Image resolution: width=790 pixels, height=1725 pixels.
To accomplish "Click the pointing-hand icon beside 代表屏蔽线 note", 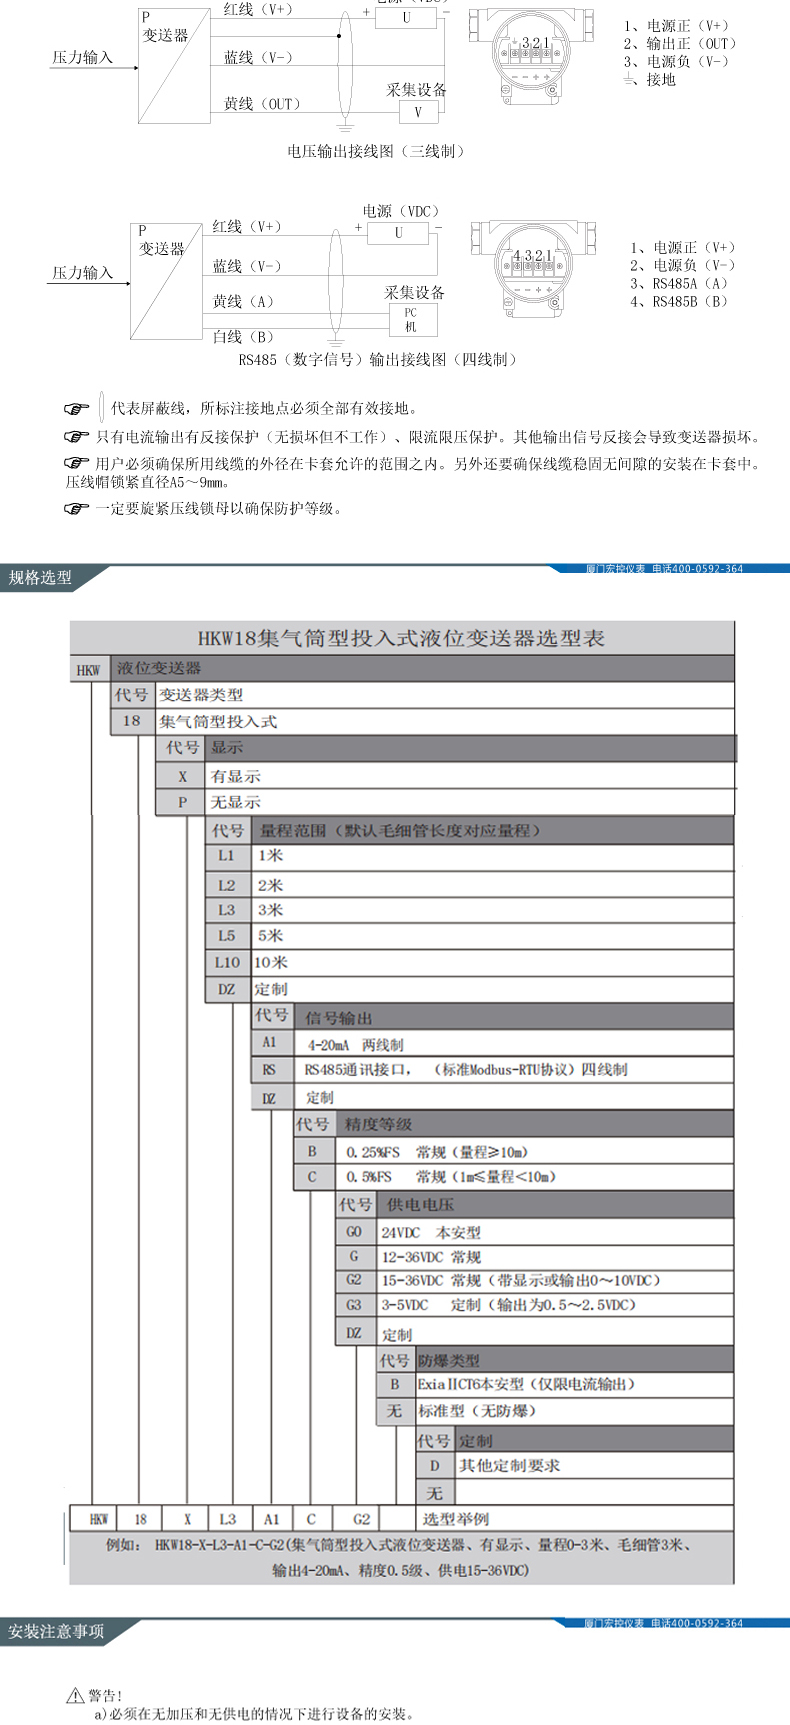I will (x=77, y=409).
